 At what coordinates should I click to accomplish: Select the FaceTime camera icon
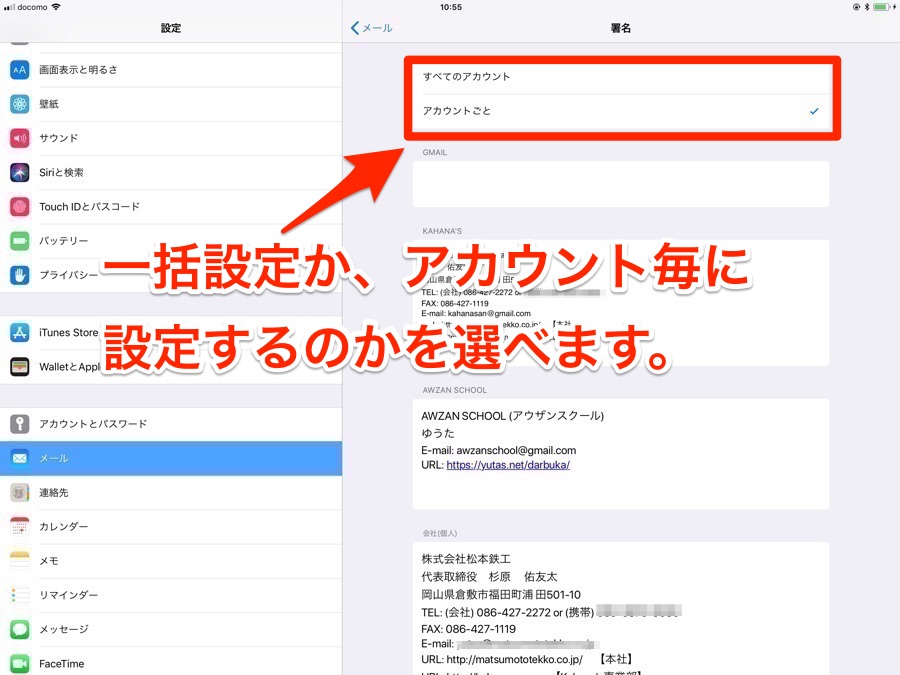tap(18, 663)
